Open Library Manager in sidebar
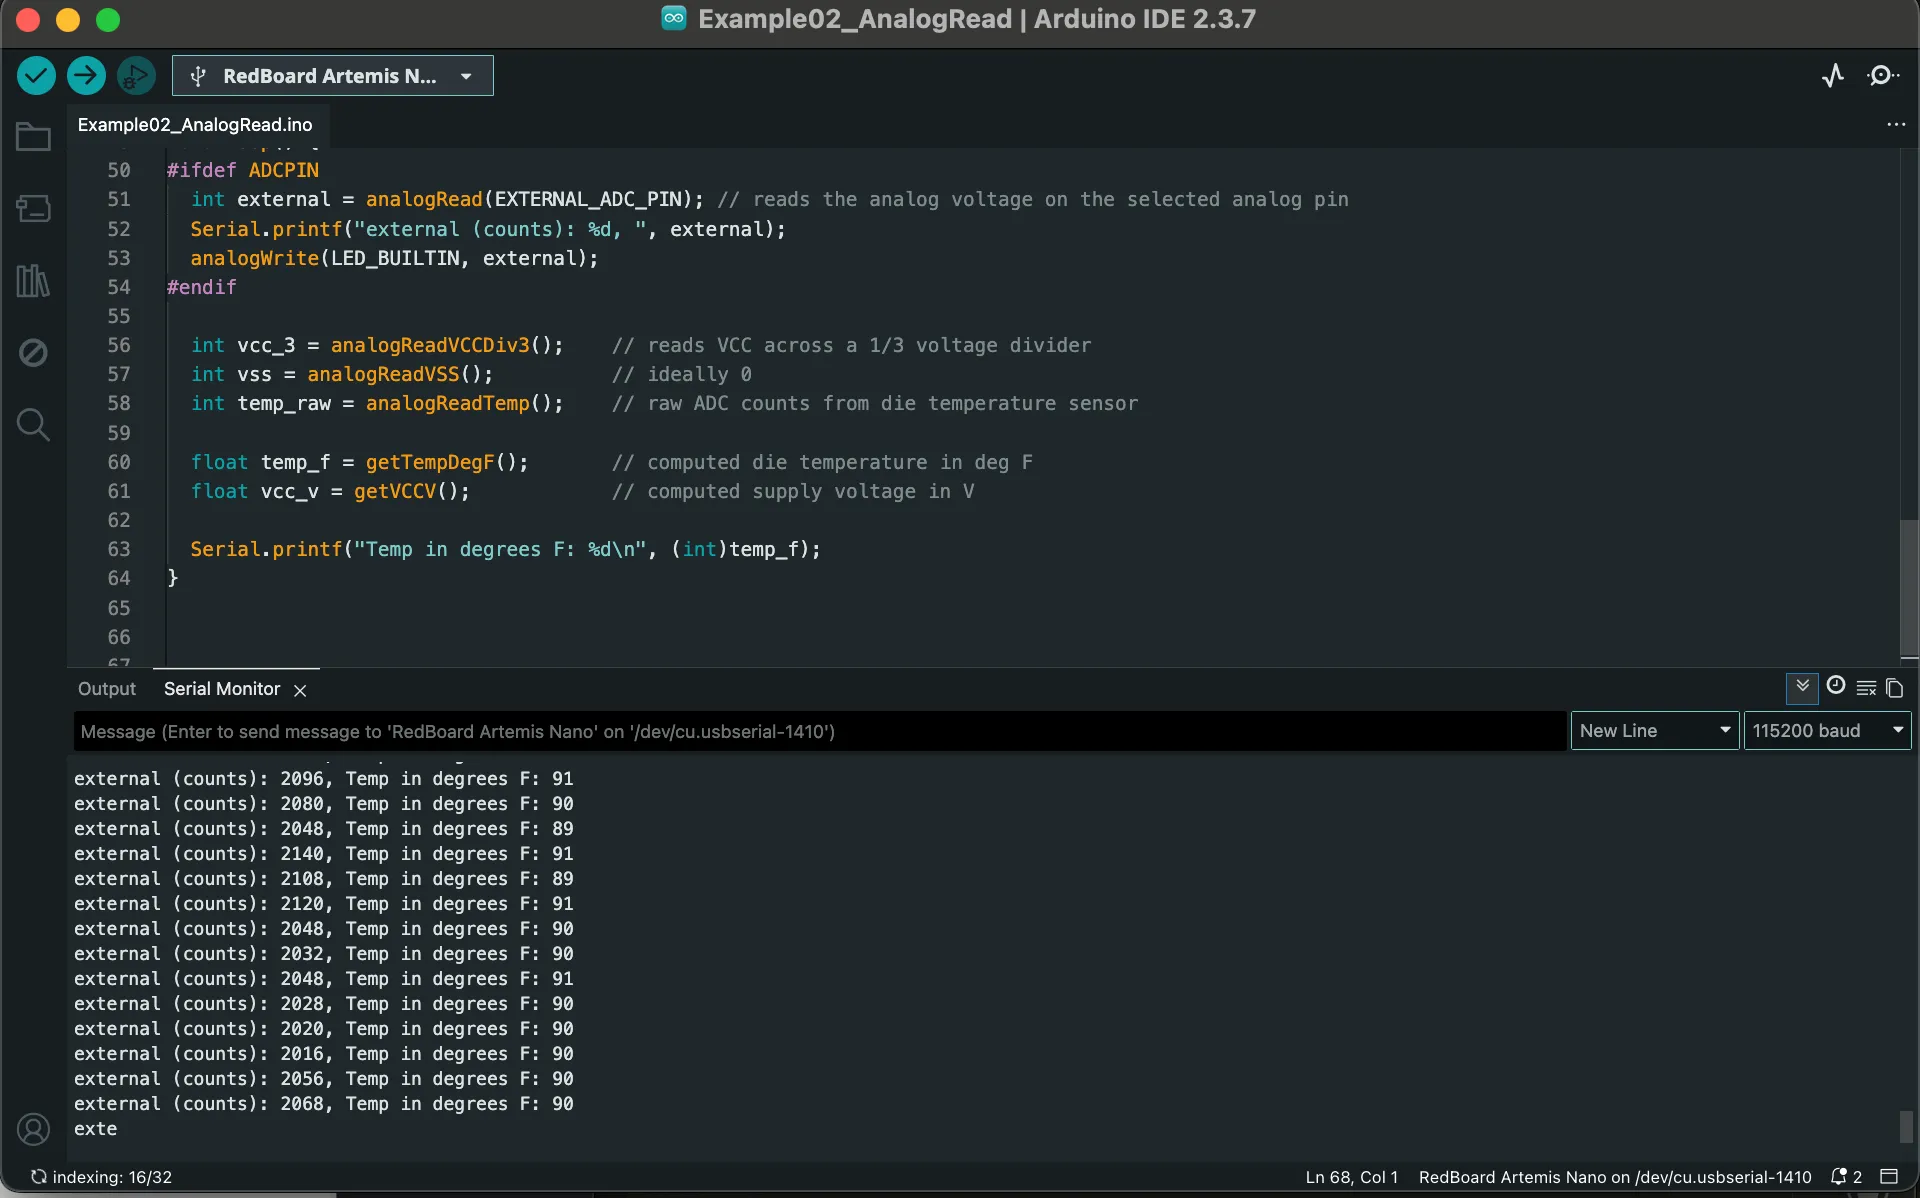The width and height of the screenshot is (1920, 1198). coord(33,281)
